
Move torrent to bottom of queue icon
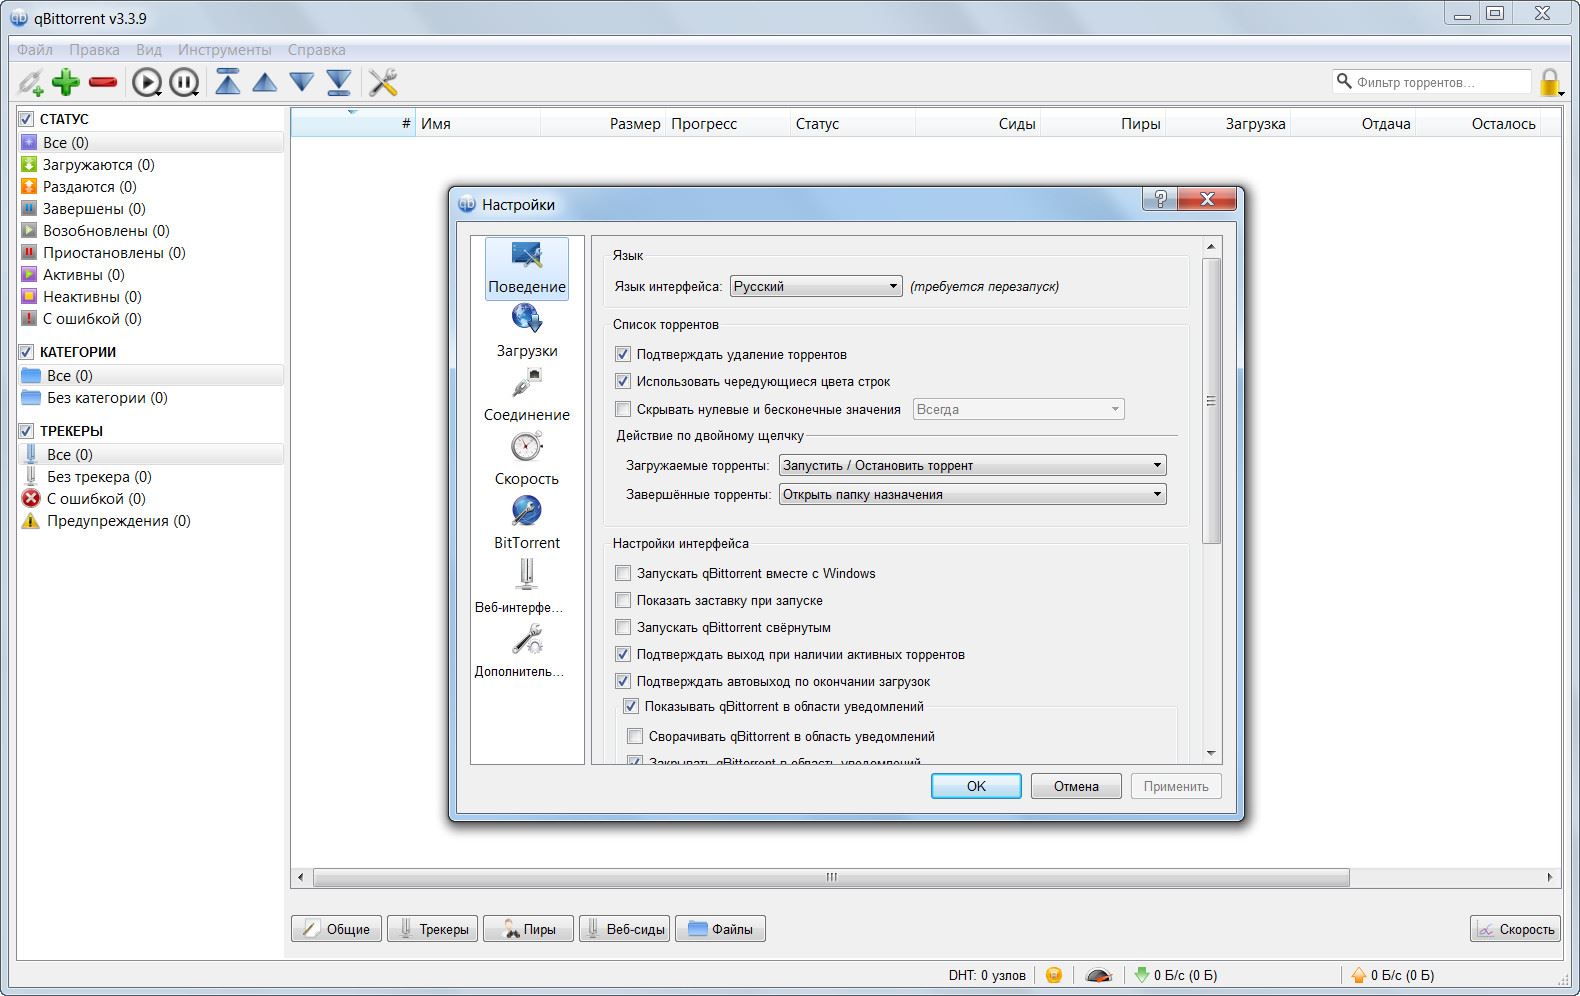tap(339, 82)
